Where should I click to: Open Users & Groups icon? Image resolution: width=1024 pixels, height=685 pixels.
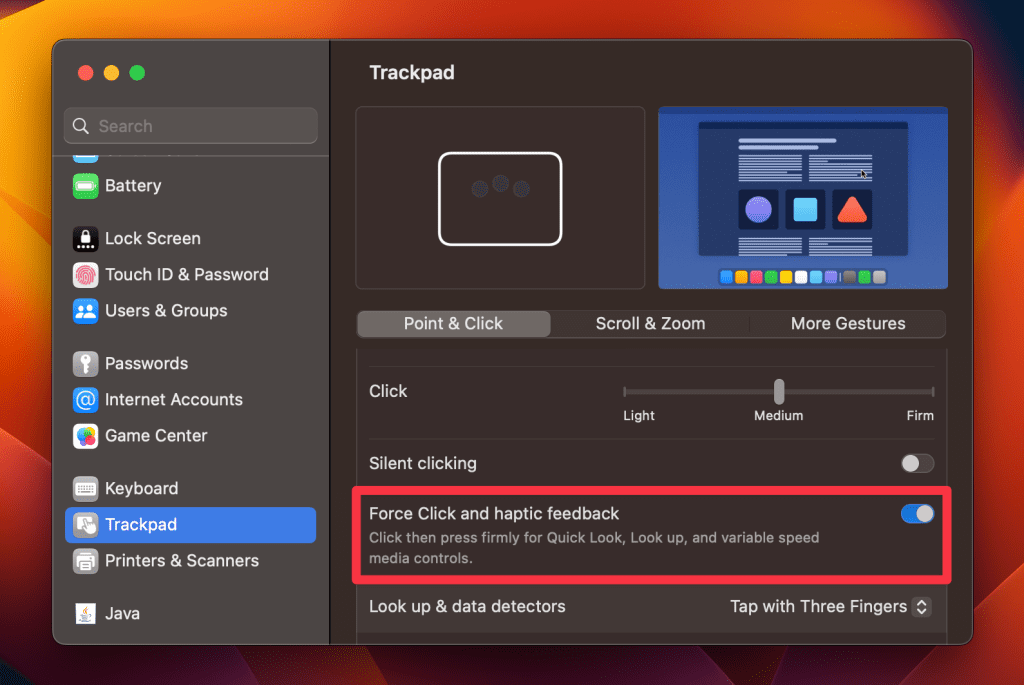(x=86, y=311)
